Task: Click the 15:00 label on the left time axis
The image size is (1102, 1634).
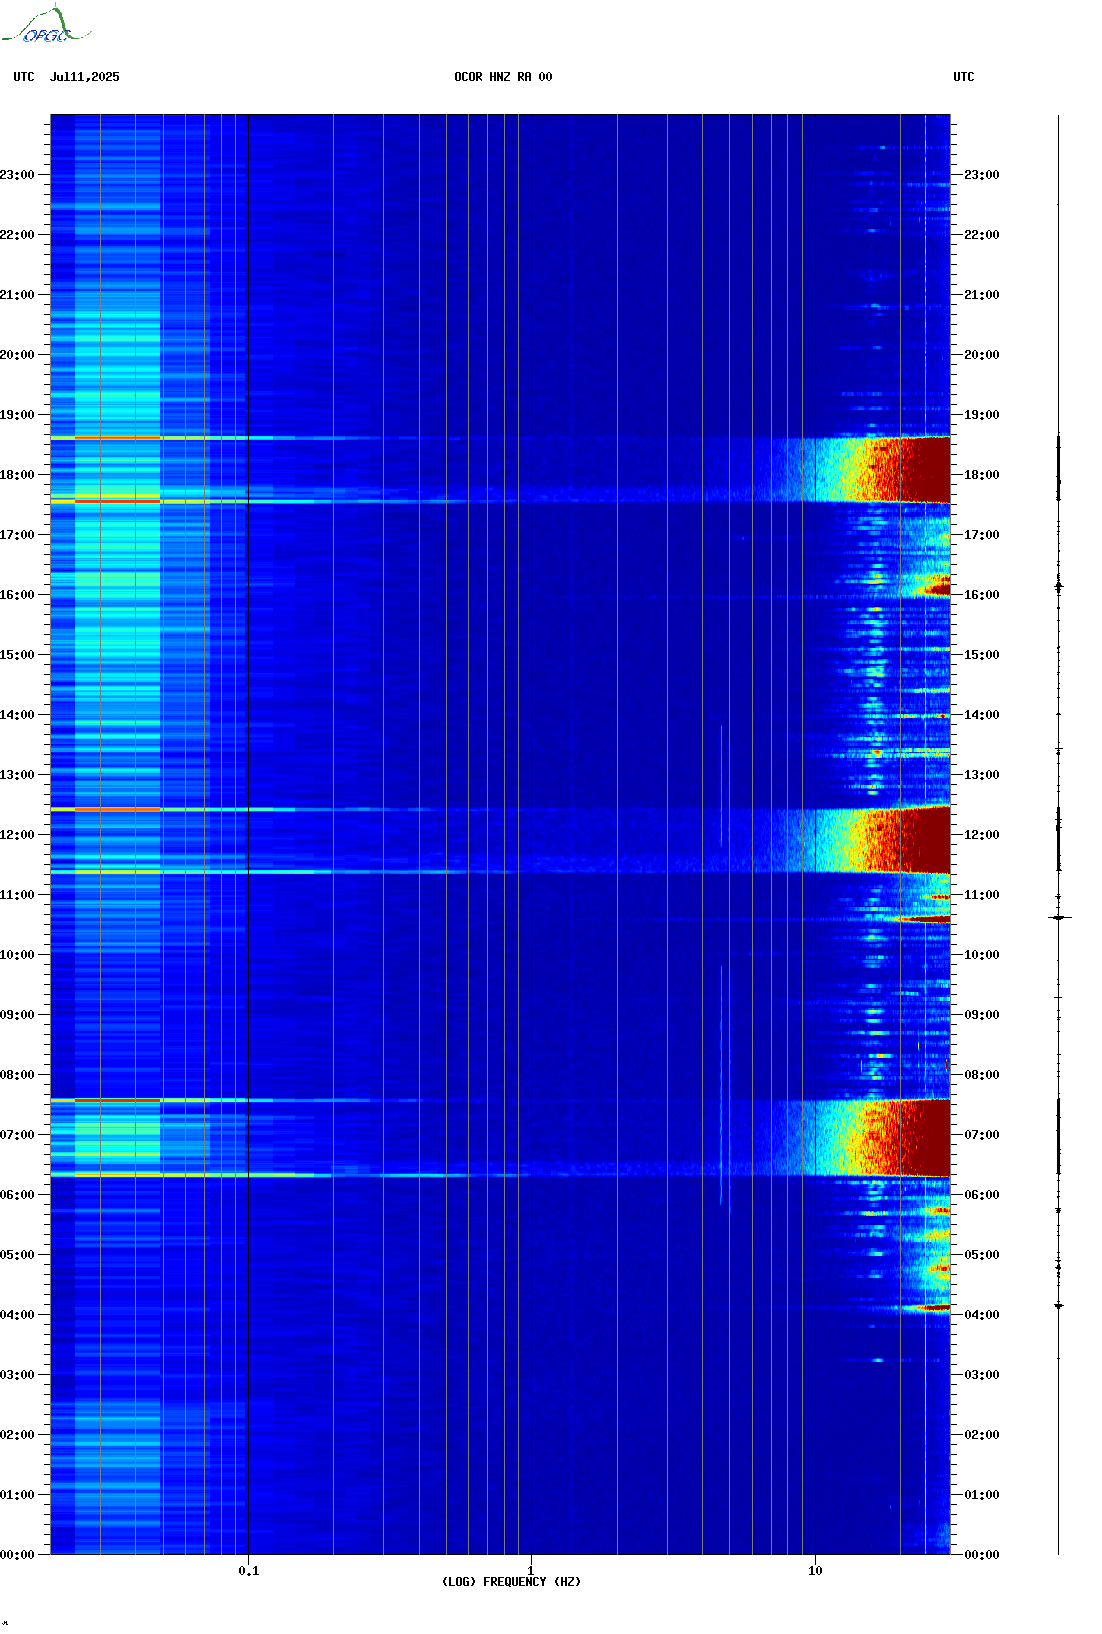Action: click(17, 655)
